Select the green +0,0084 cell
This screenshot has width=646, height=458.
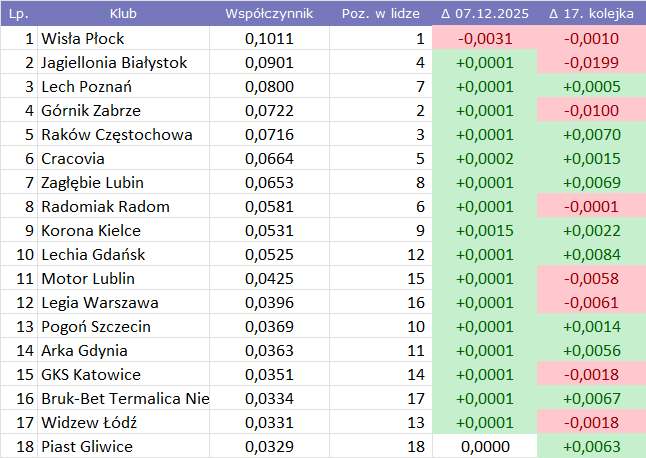591,255
